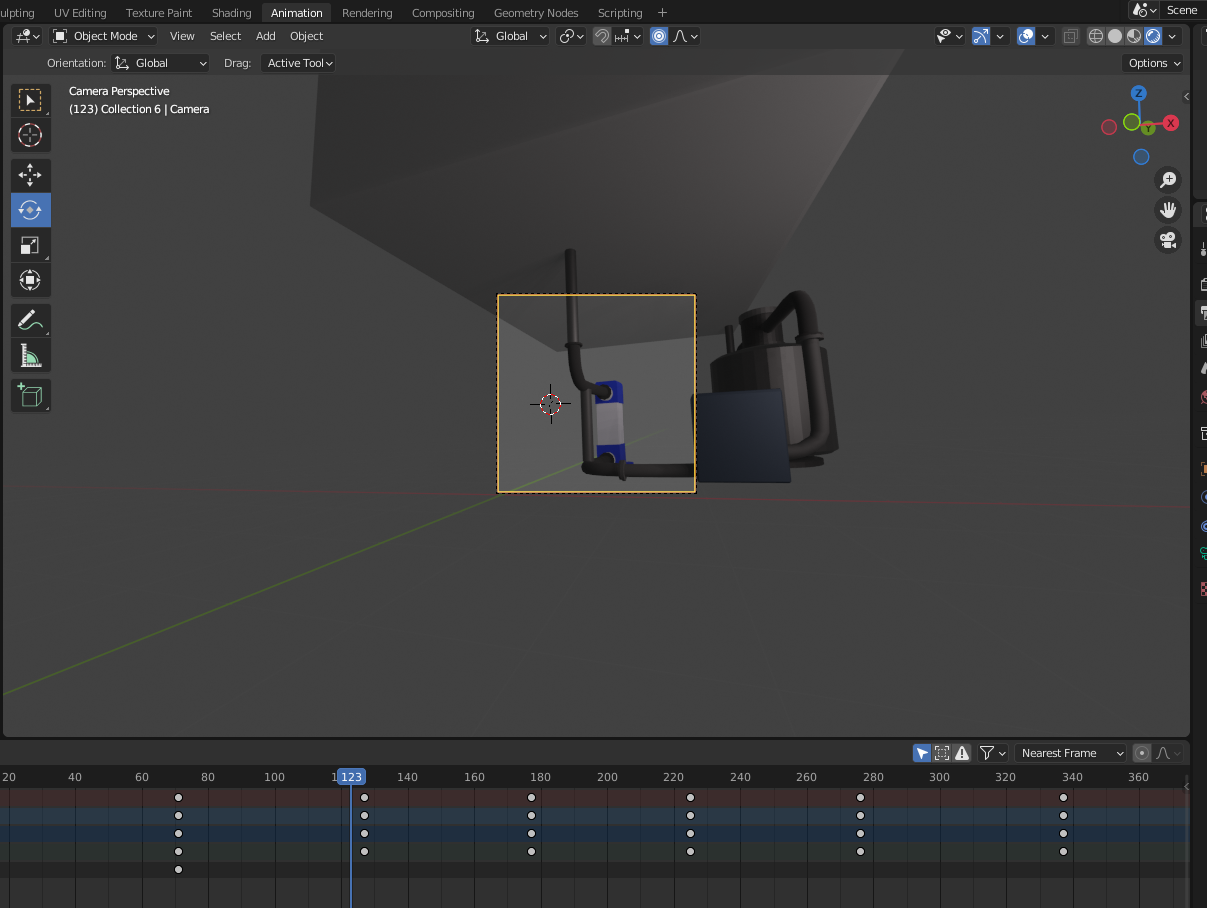Click the red X axis gizmo
The height and width of the screenshot is (908, 1207).
pyautogui.click(x=1171, y=123)
